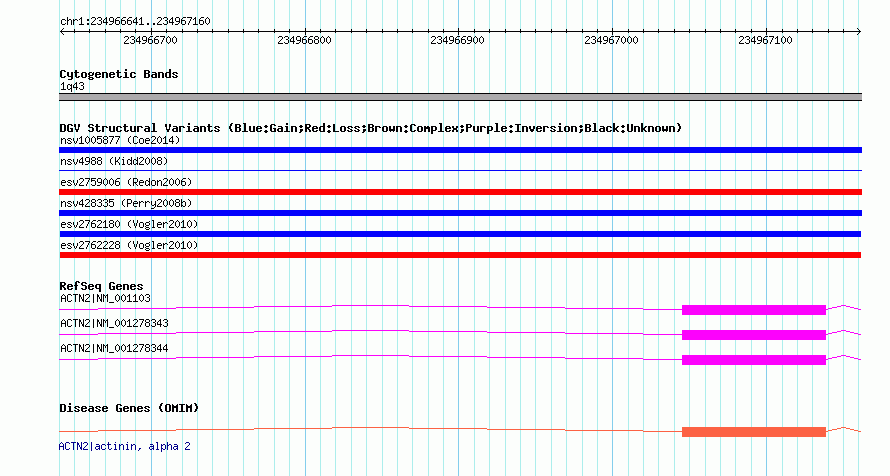Select the Disease Genes (OMIM) heading
The image size is (890, 476).
(129, 408)
